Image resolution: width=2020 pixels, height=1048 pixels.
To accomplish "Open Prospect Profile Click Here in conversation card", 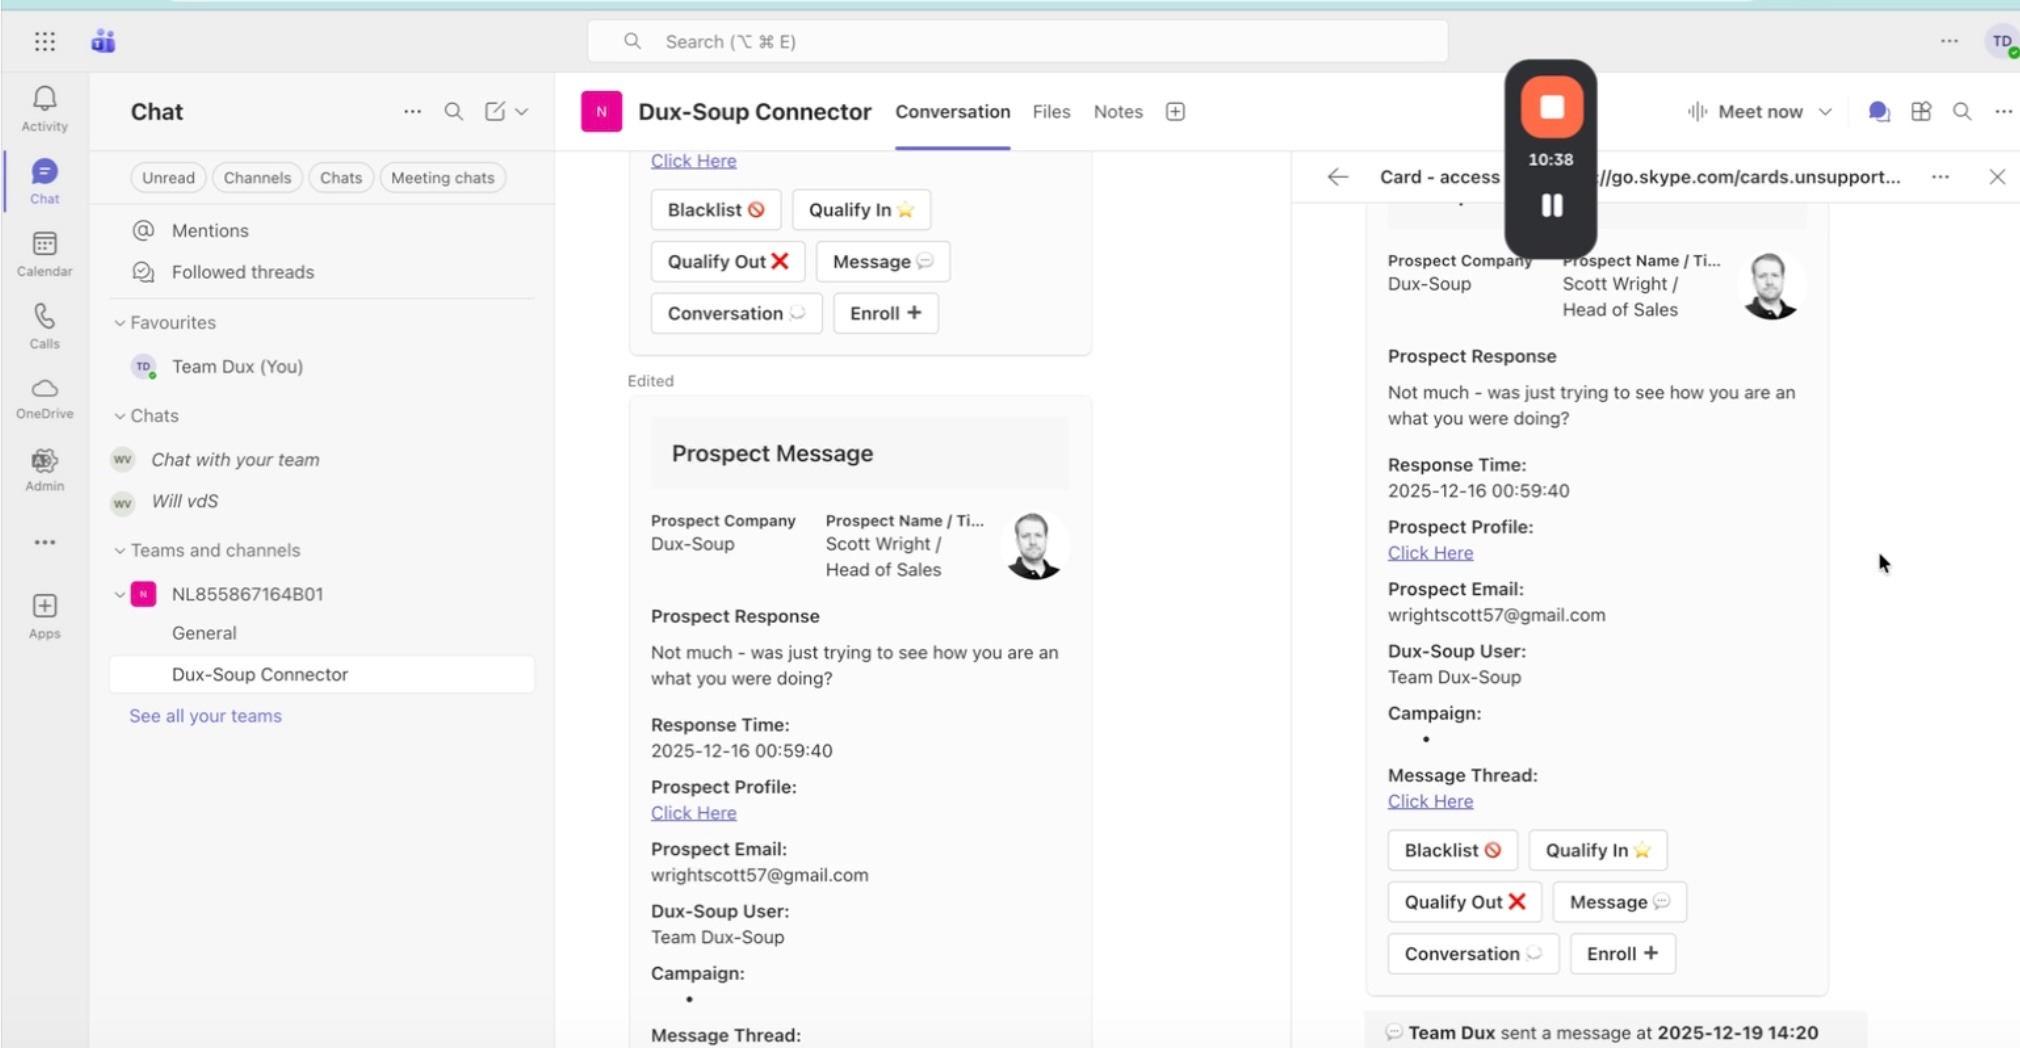I will [x=693, y=813].
